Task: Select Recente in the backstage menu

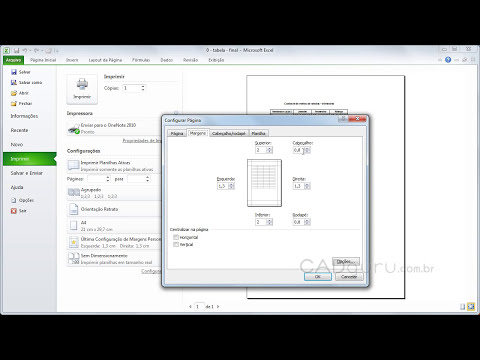Action: [19, 130]
